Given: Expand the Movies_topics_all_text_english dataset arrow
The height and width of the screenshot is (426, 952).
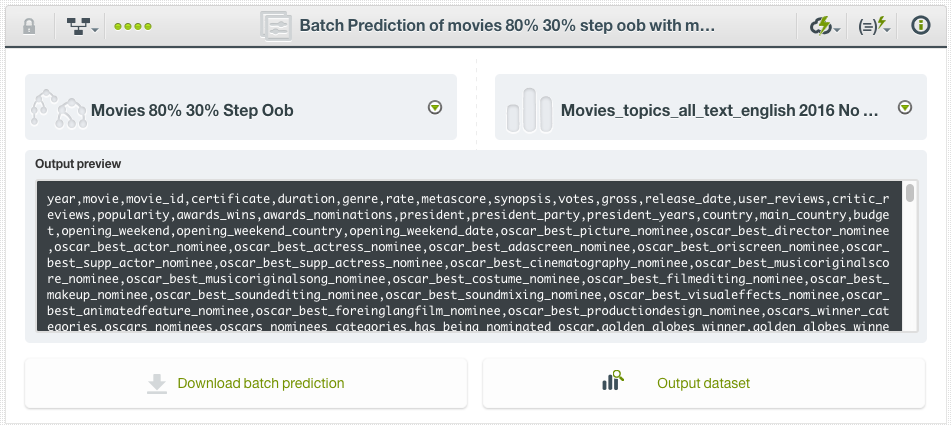Looking at the screenshot, I should 905,108.
